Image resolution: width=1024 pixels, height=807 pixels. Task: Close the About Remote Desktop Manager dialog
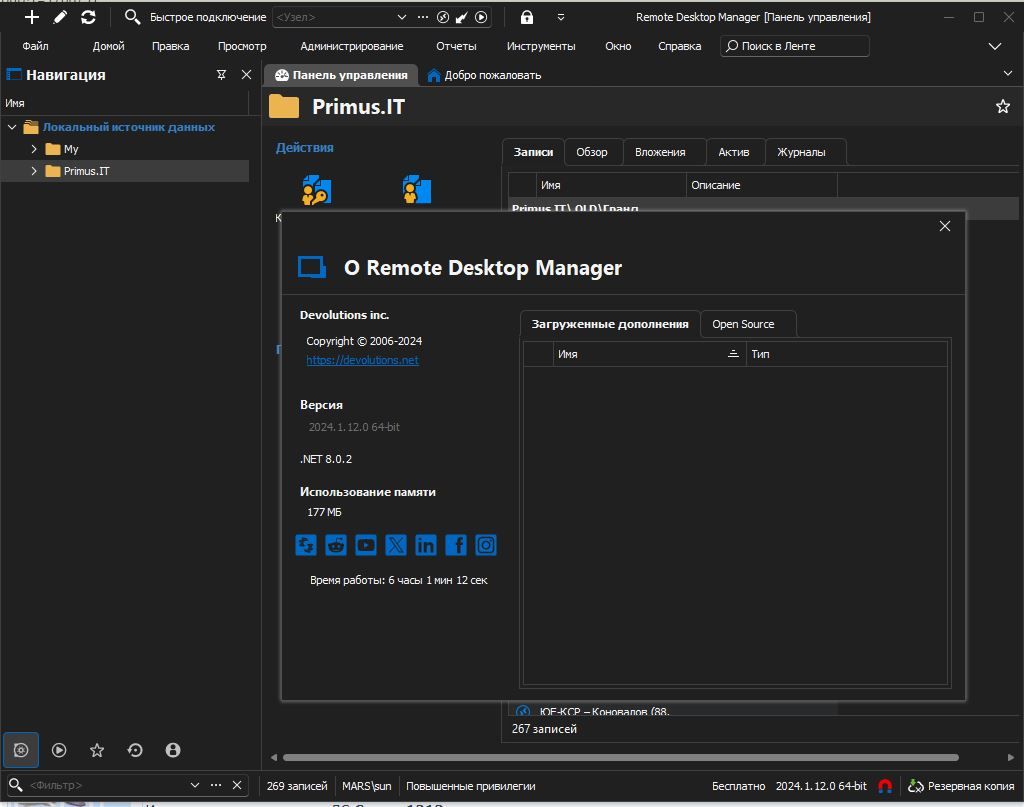pyautogui.click(x=944, y=226)
